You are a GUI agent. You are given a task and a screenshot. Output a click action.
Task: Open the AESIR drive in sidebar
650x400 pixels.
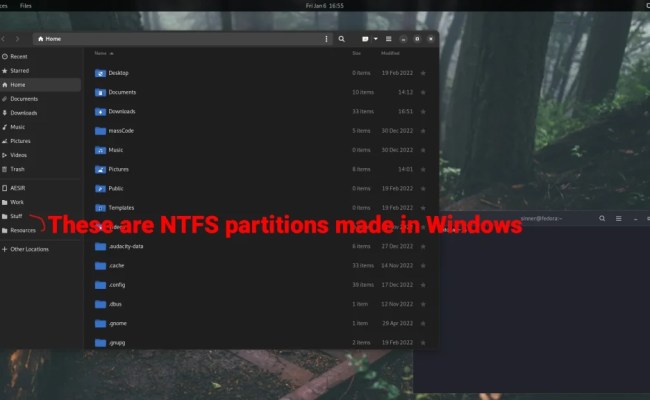tap(40, 188)
